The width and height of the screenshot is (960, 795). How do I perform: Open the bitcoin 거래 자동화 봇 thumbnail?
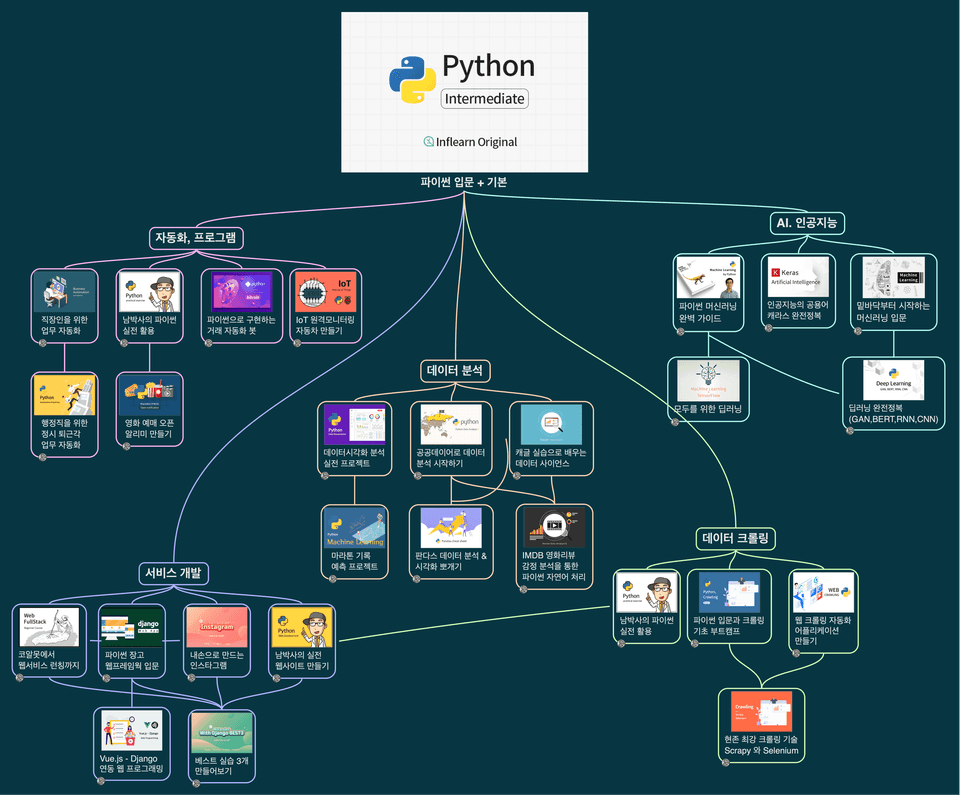[x=242, y=292]
